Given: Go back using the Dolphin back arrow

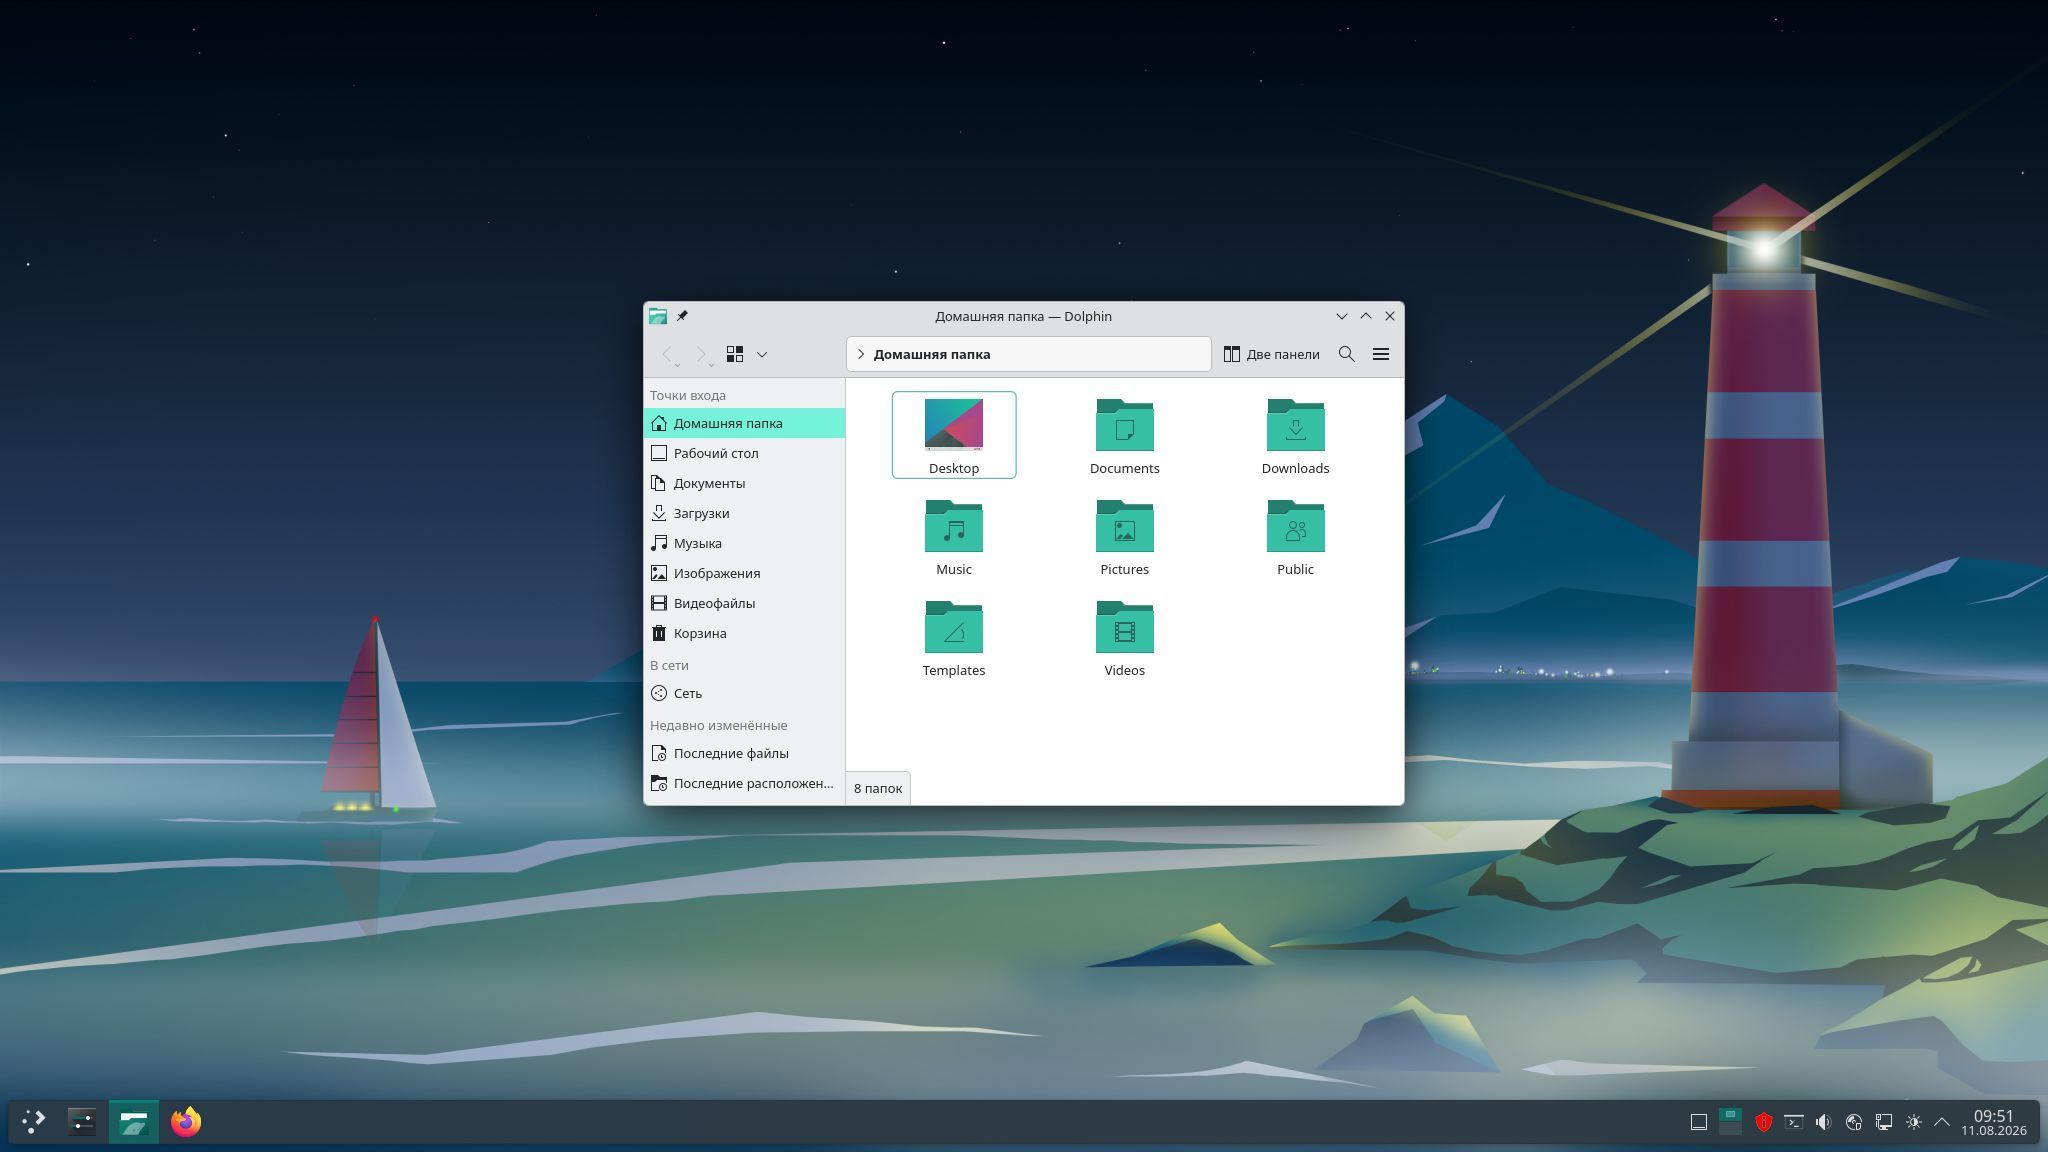Looking at the screenshot, I should [x=668, y=354].
